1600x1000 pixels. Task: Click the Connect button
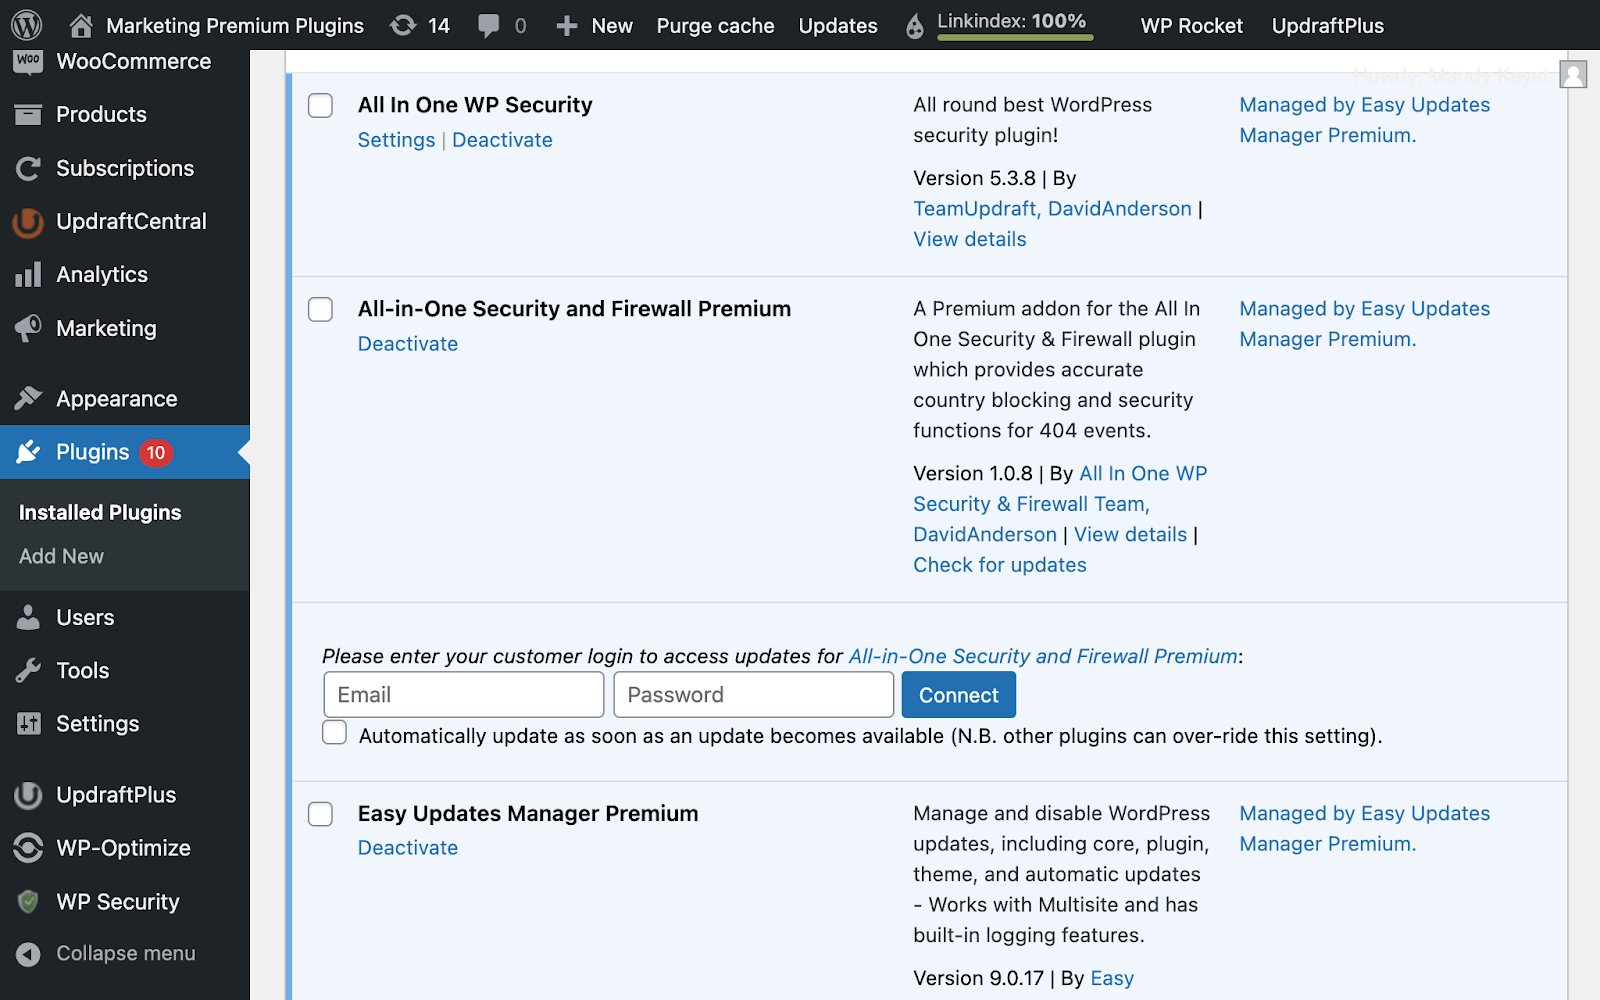[958, 695]
